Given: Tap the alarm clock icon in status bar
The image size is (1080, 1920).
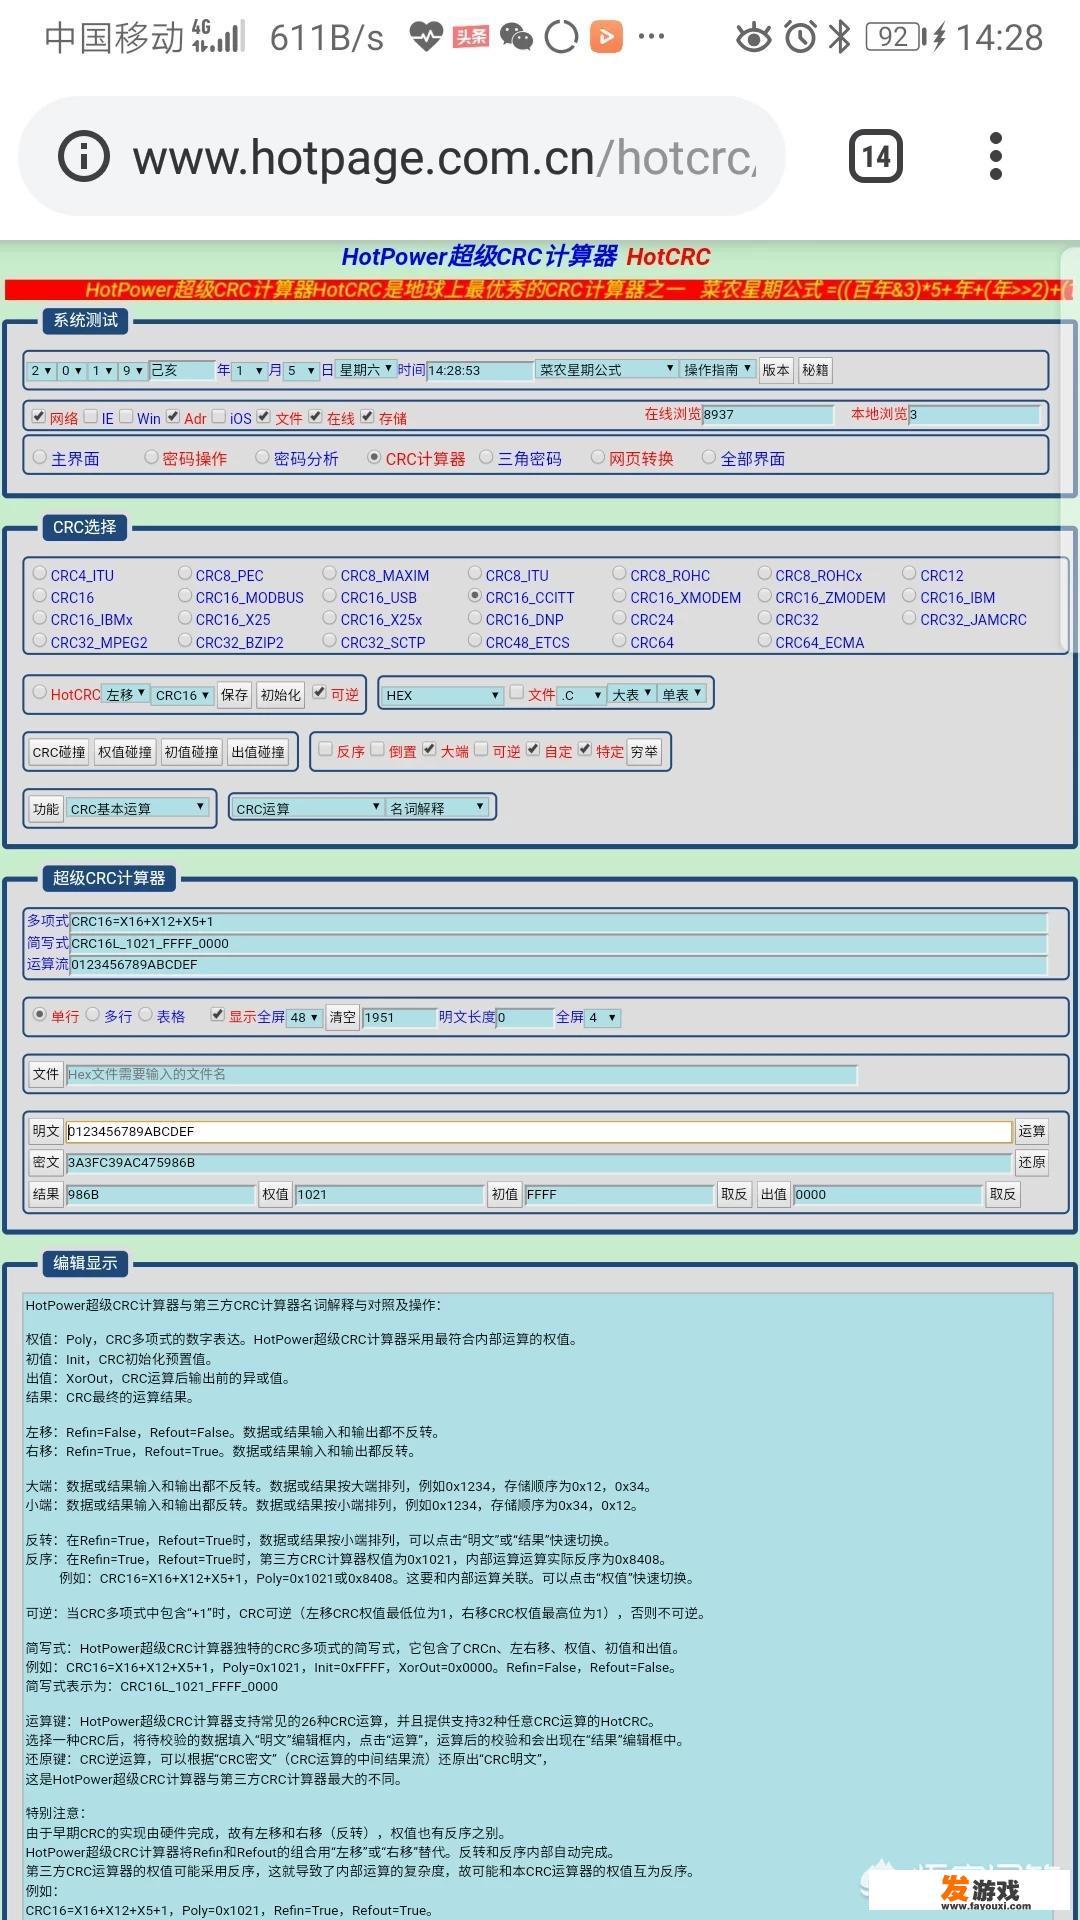Looking at the screenshot, I should [800, 38].
